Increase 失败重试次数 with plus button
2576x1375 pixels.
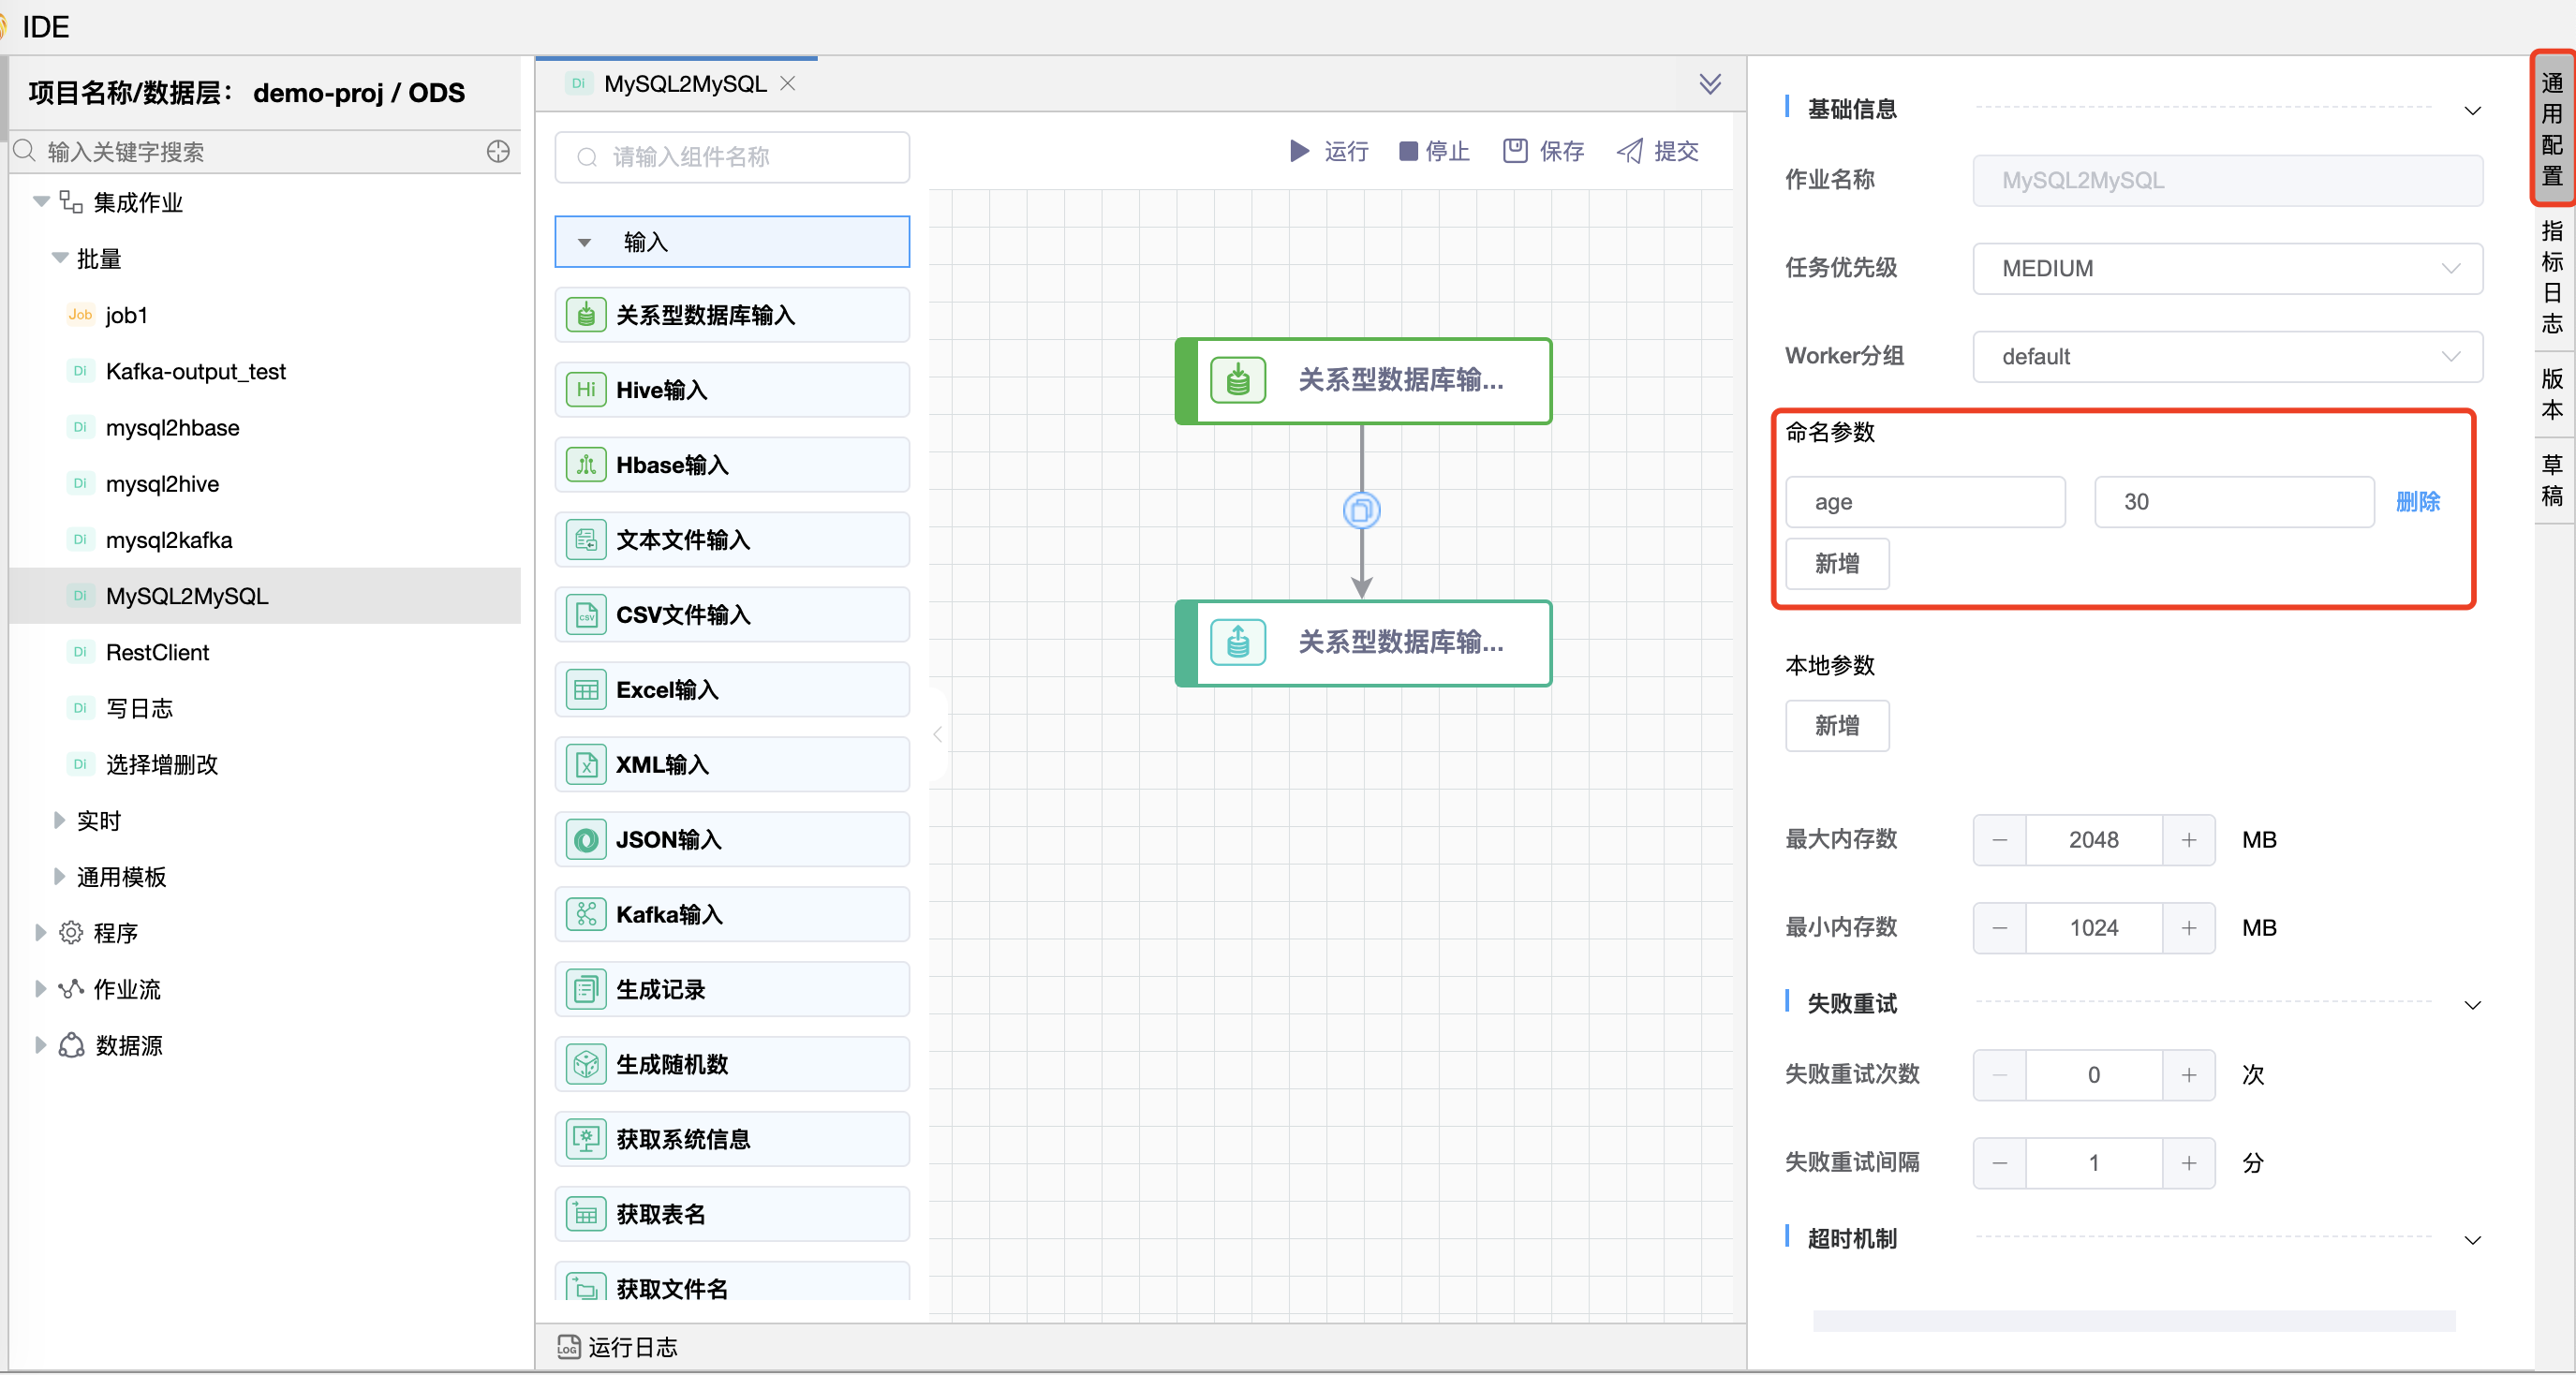[2188, 1075]
